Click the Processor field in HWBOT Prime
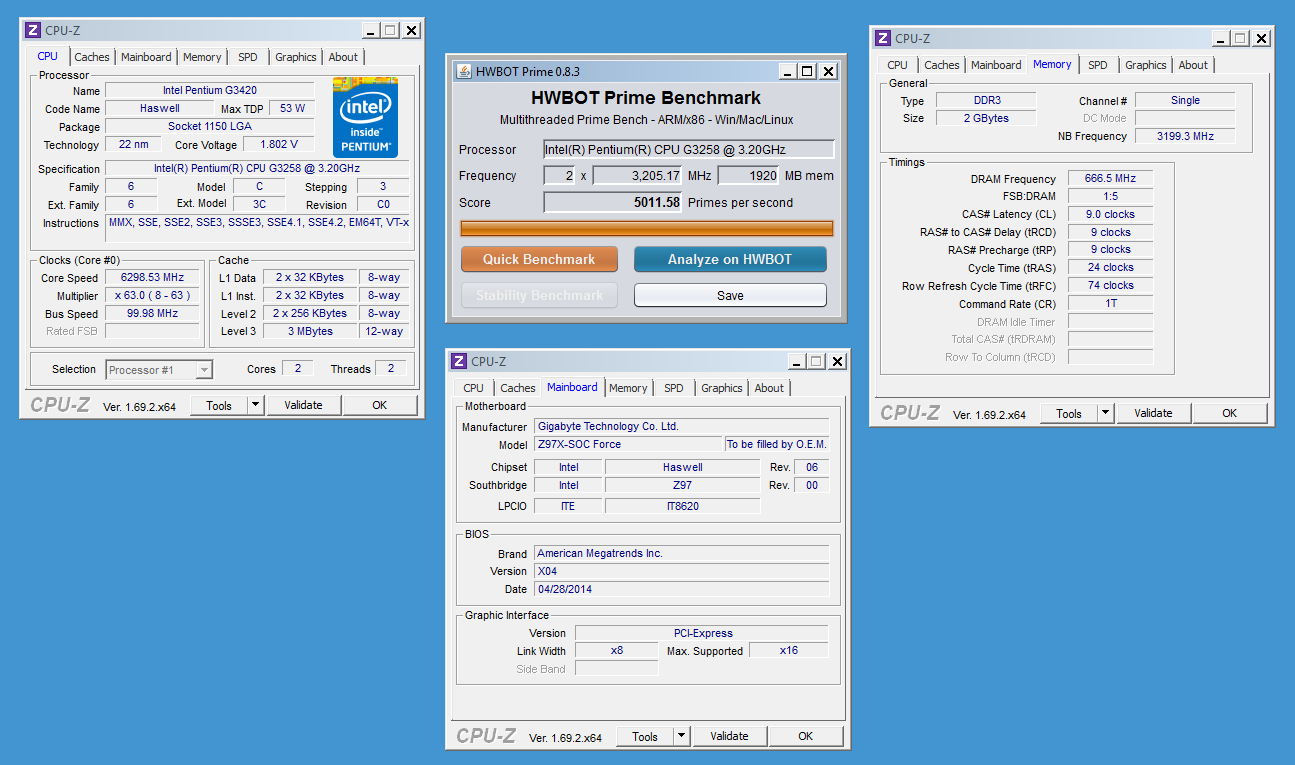The width and height of the screenshot is (1295, 765). click(689, 149)
